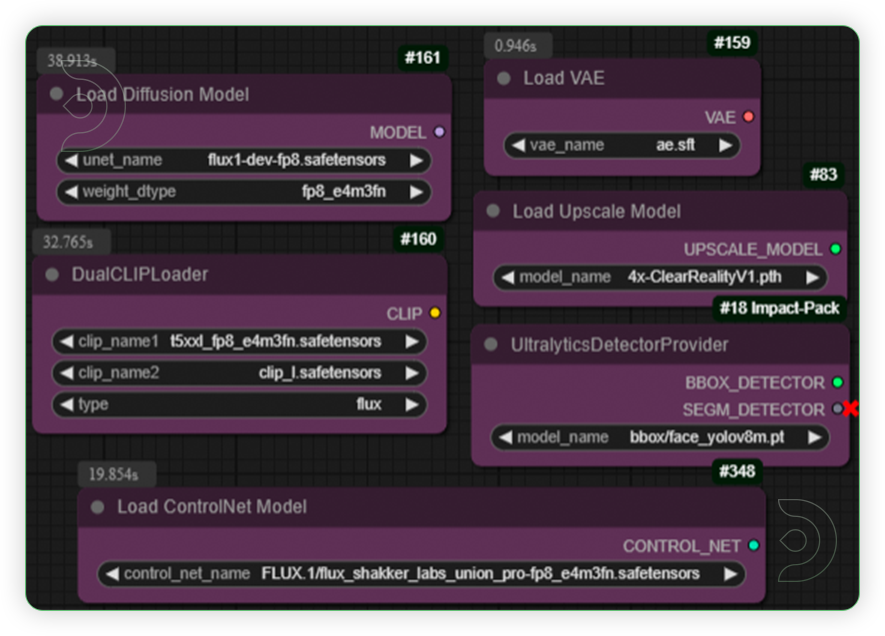Collapse the Load VAE node with its header dot
The image size is (885, 636).
(504, 78)
